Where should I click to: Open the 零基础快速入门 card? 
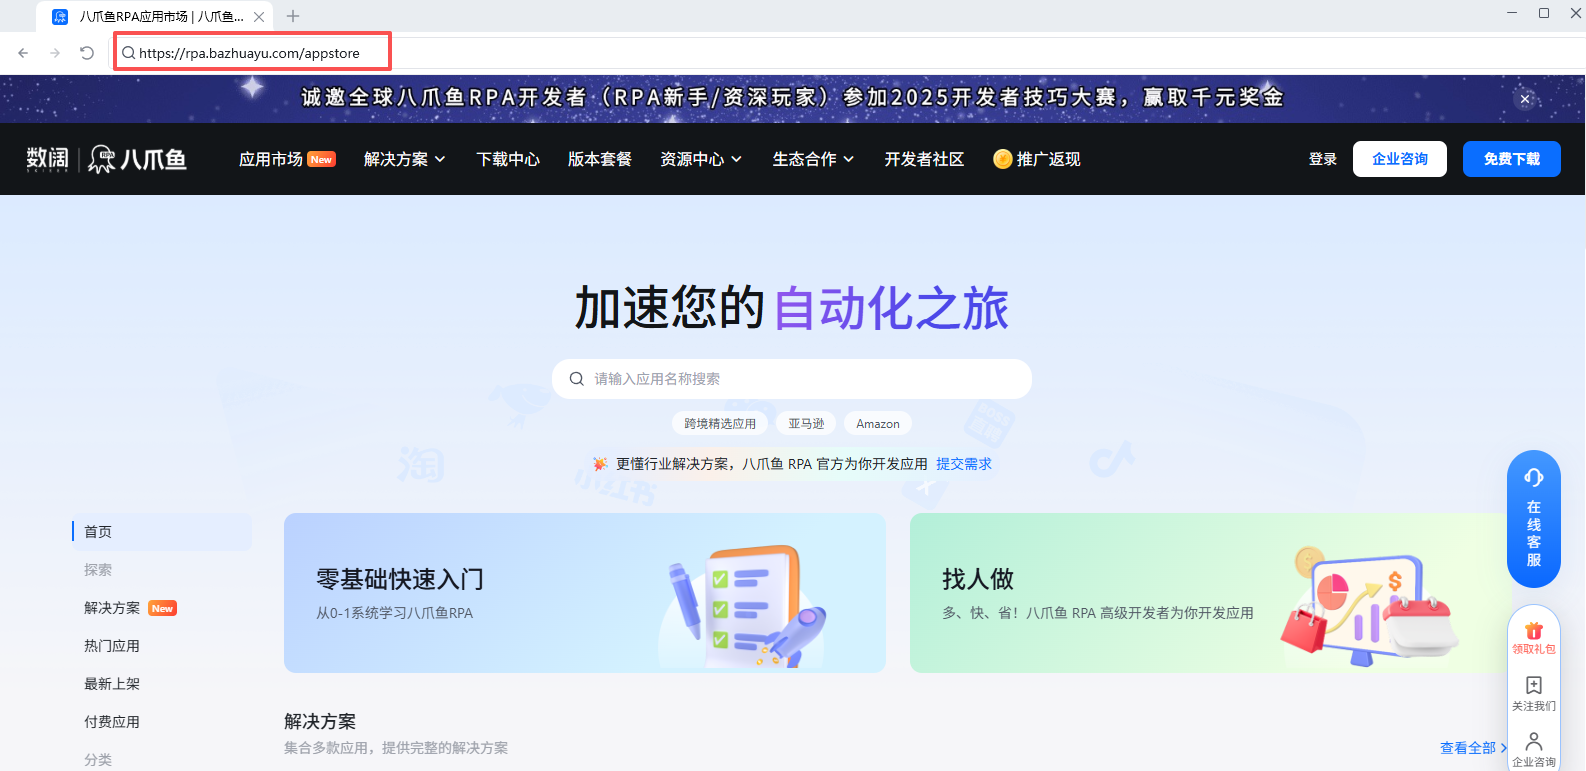(x=585, y=593)
